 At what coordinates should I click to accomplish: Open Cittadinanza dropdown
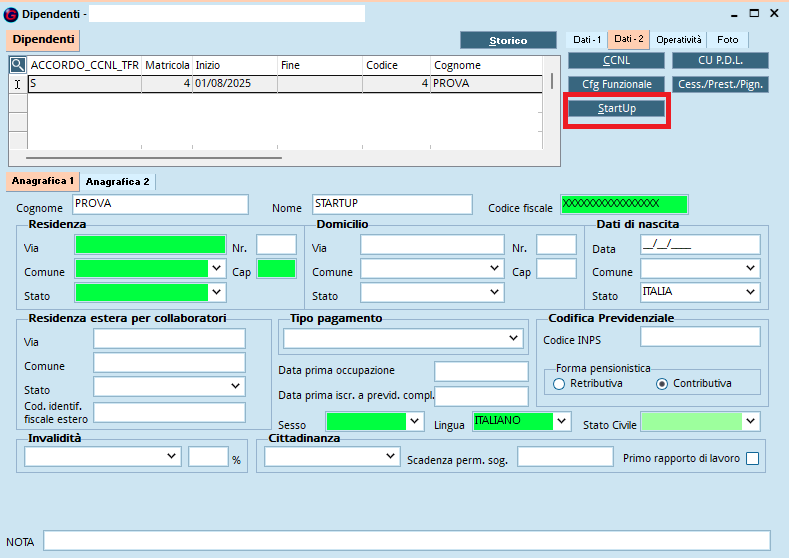click(390, 456)
